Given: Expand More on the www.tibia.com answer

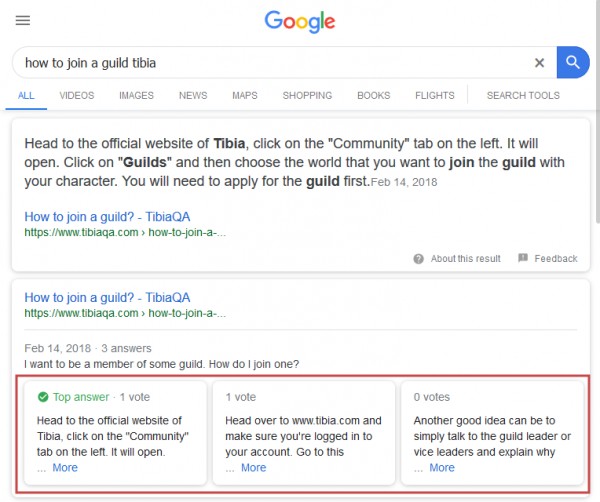Looking at the screenshot, I should [x=253, y=468].
